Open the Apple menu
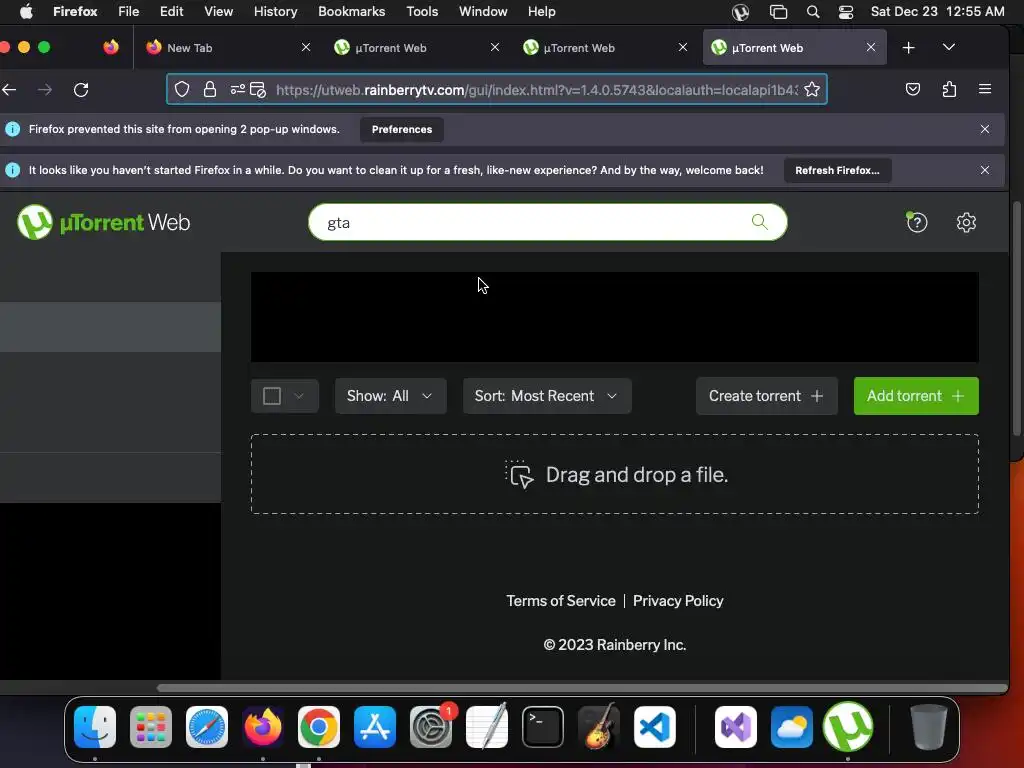Viewport: 1024px width, 768px height. (x=25, y=11)
